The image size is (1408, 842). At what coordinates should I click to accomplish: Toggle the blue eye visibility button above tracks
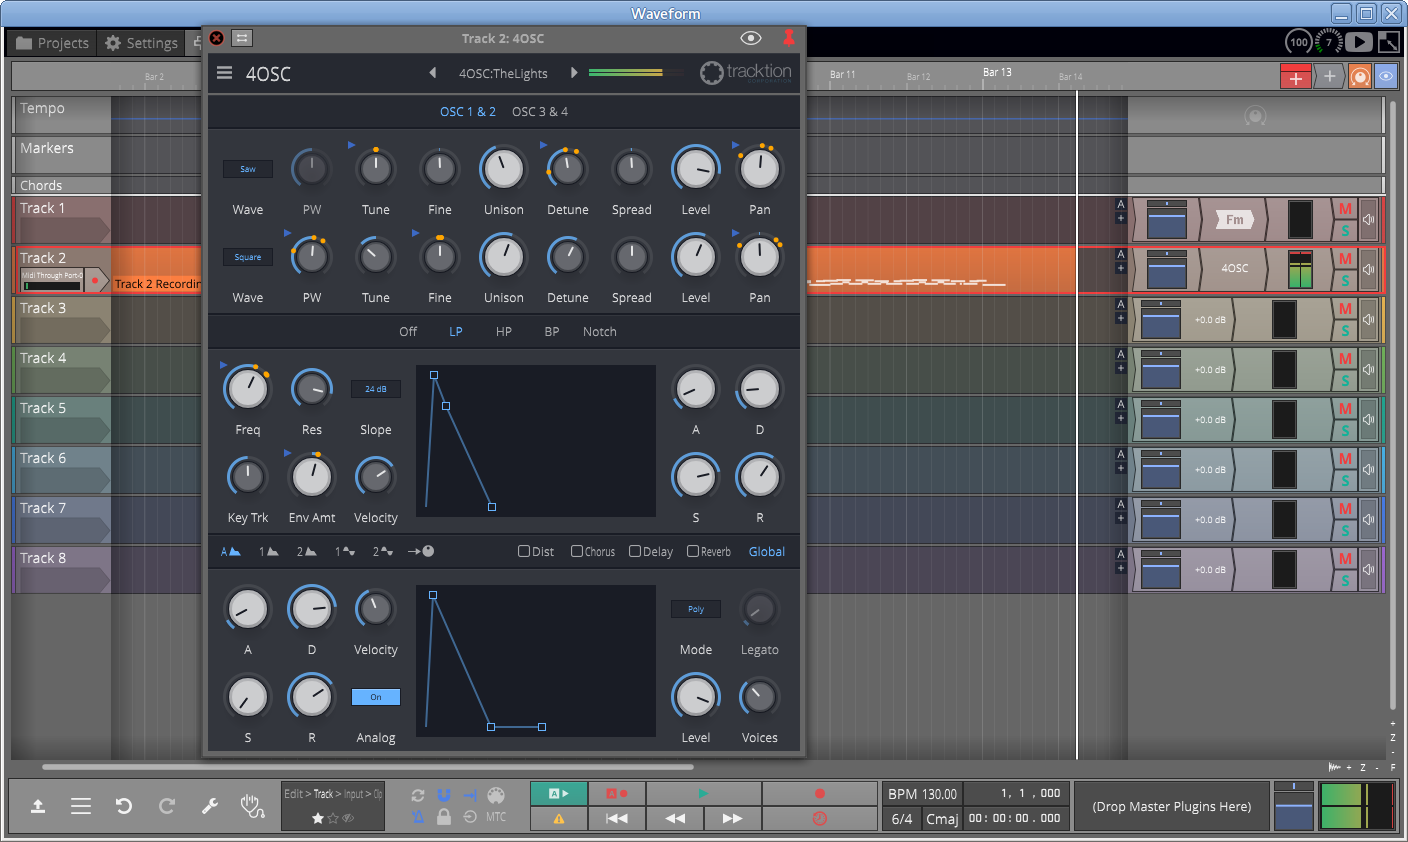coord(1386,76)
